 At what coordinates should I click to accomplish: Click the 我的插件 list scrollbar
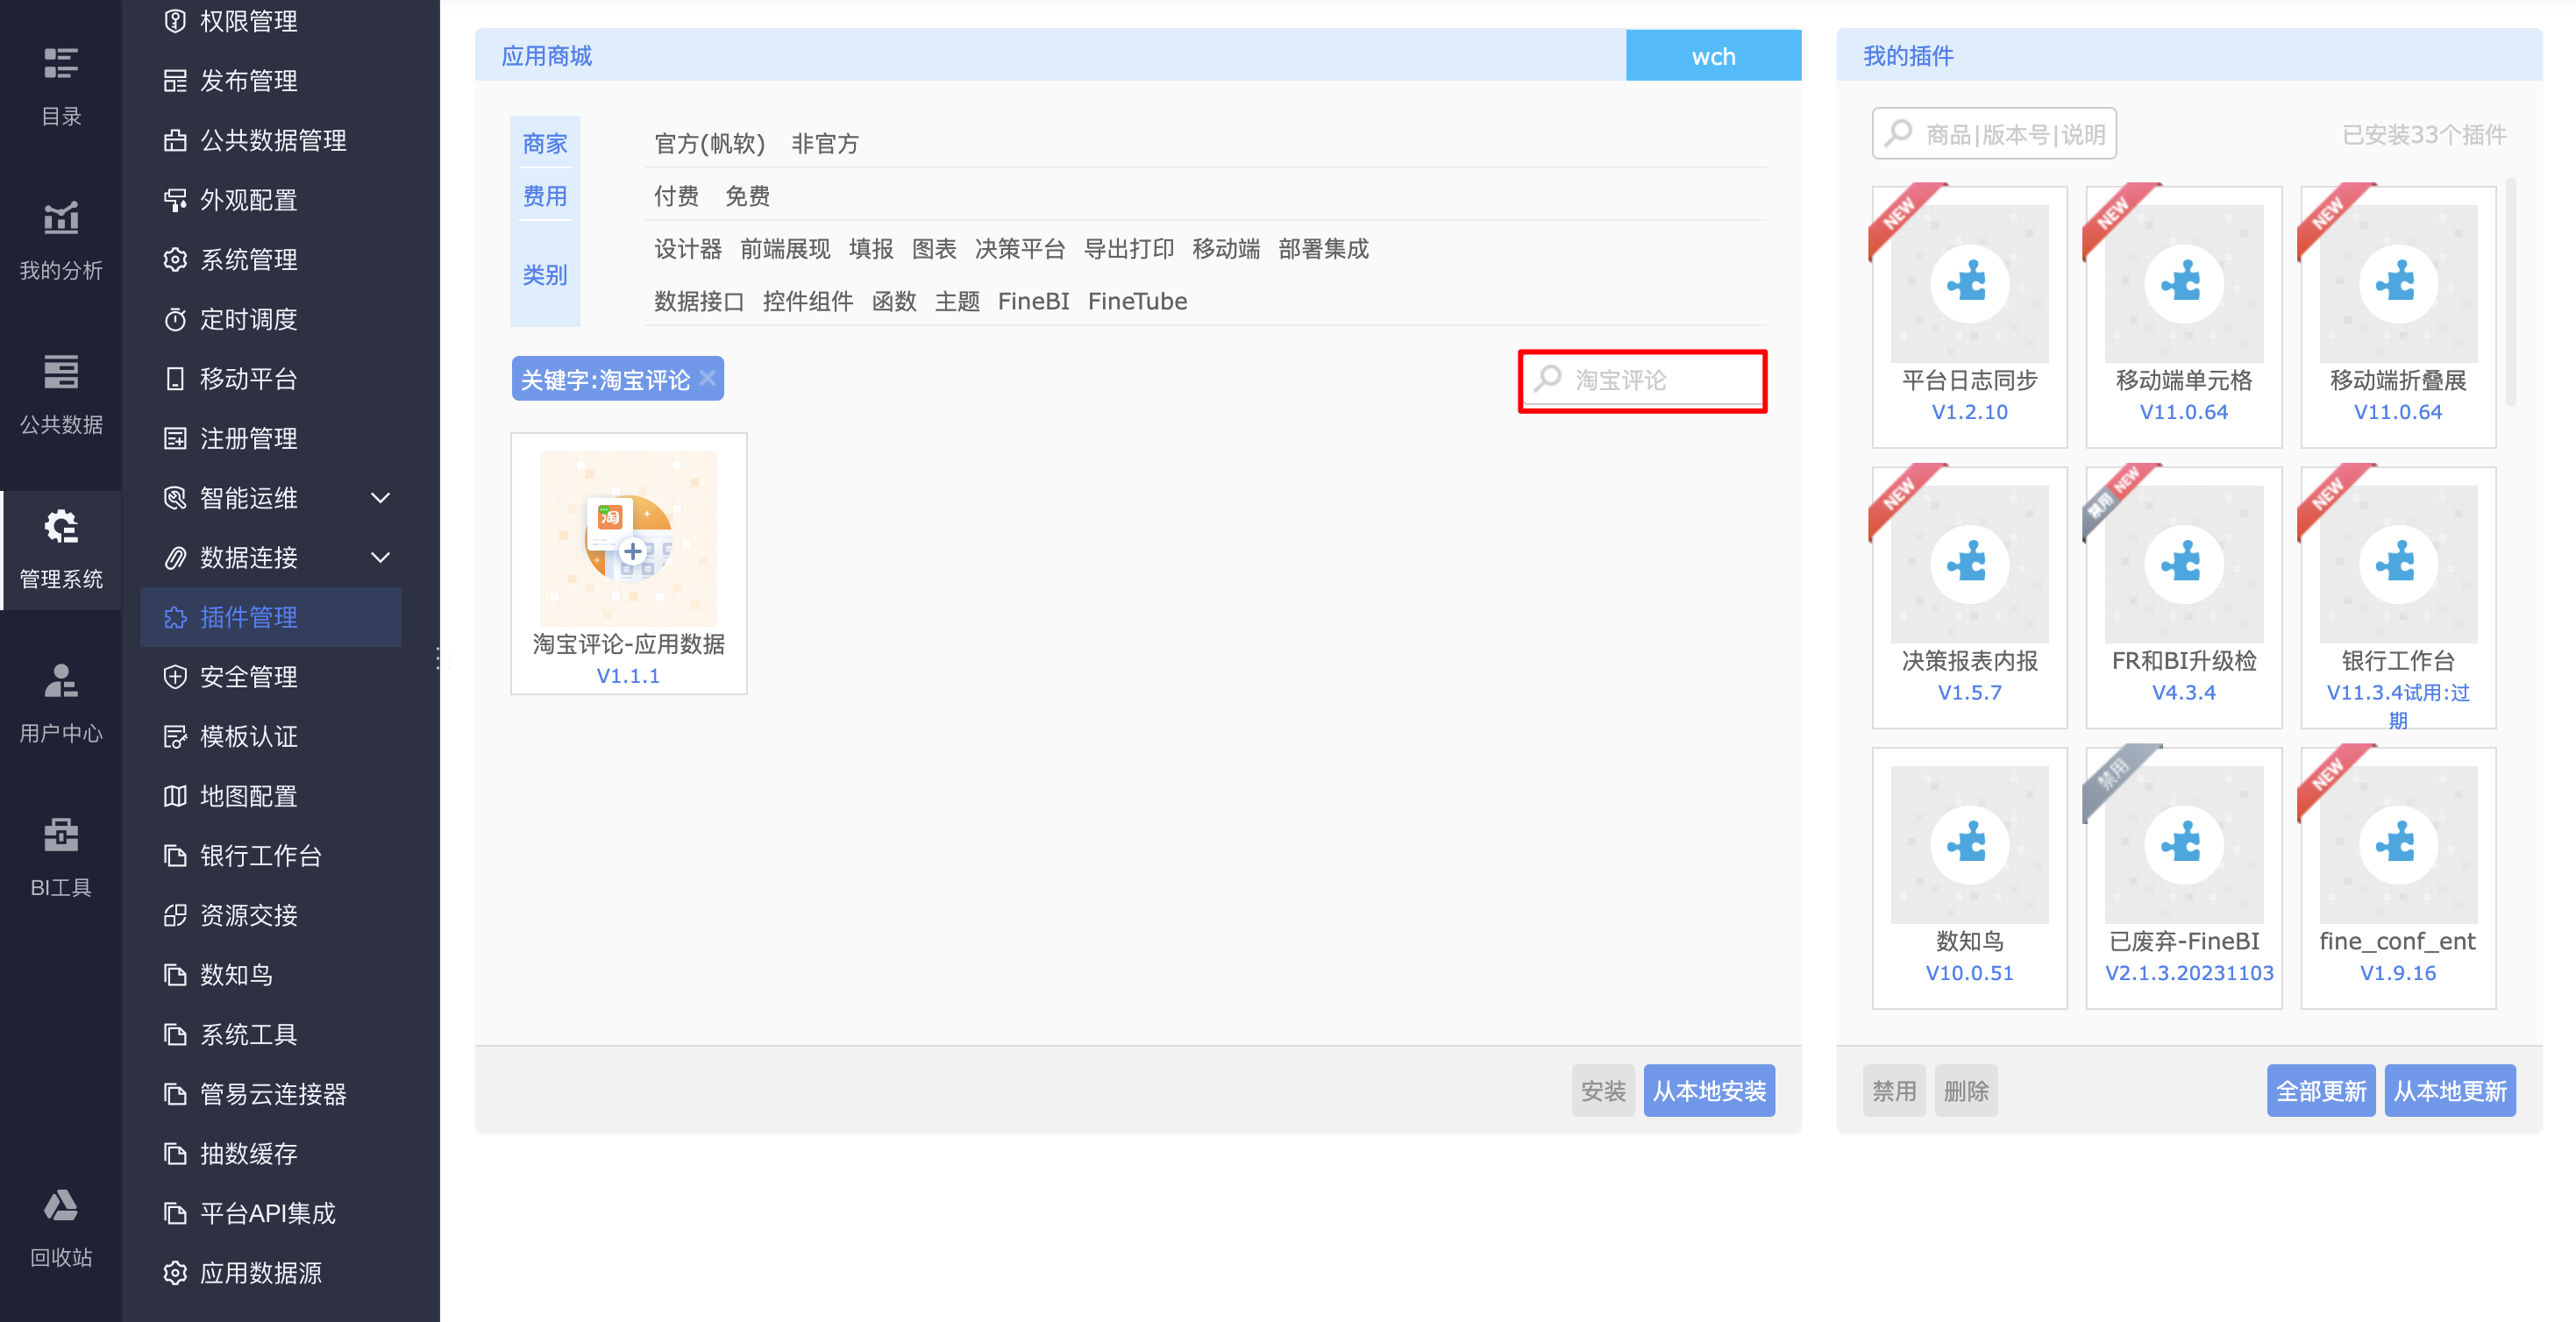click(2509, 294)
